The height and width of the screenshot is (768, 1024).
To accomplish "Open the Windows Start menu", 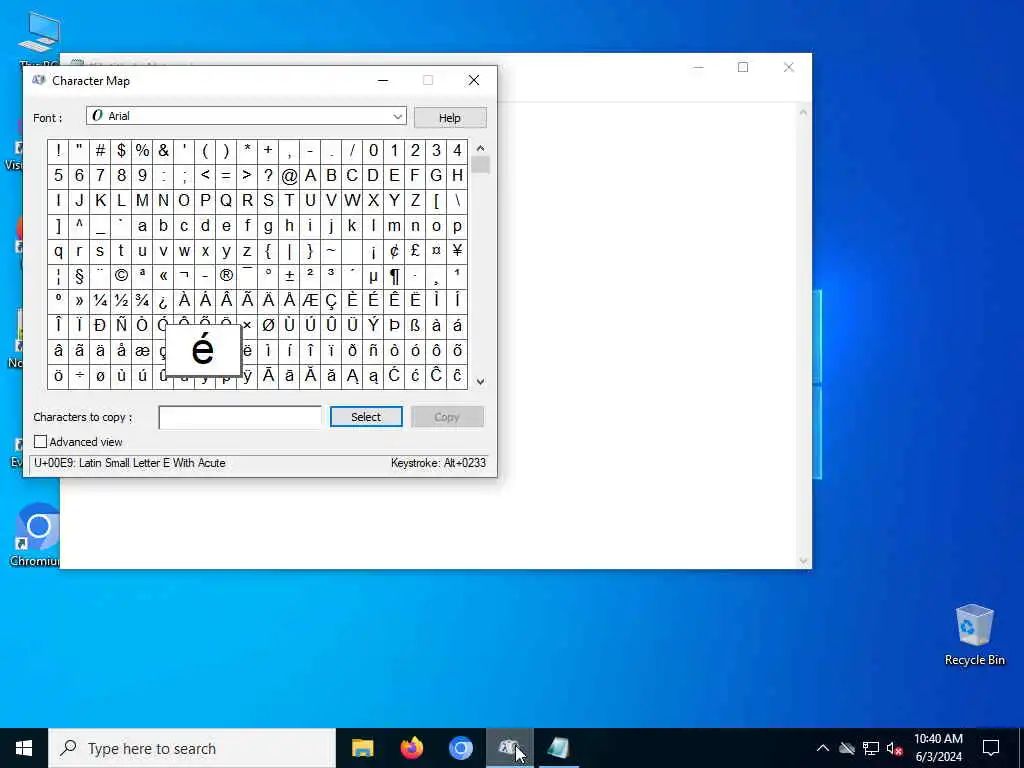I will [24, 748].
